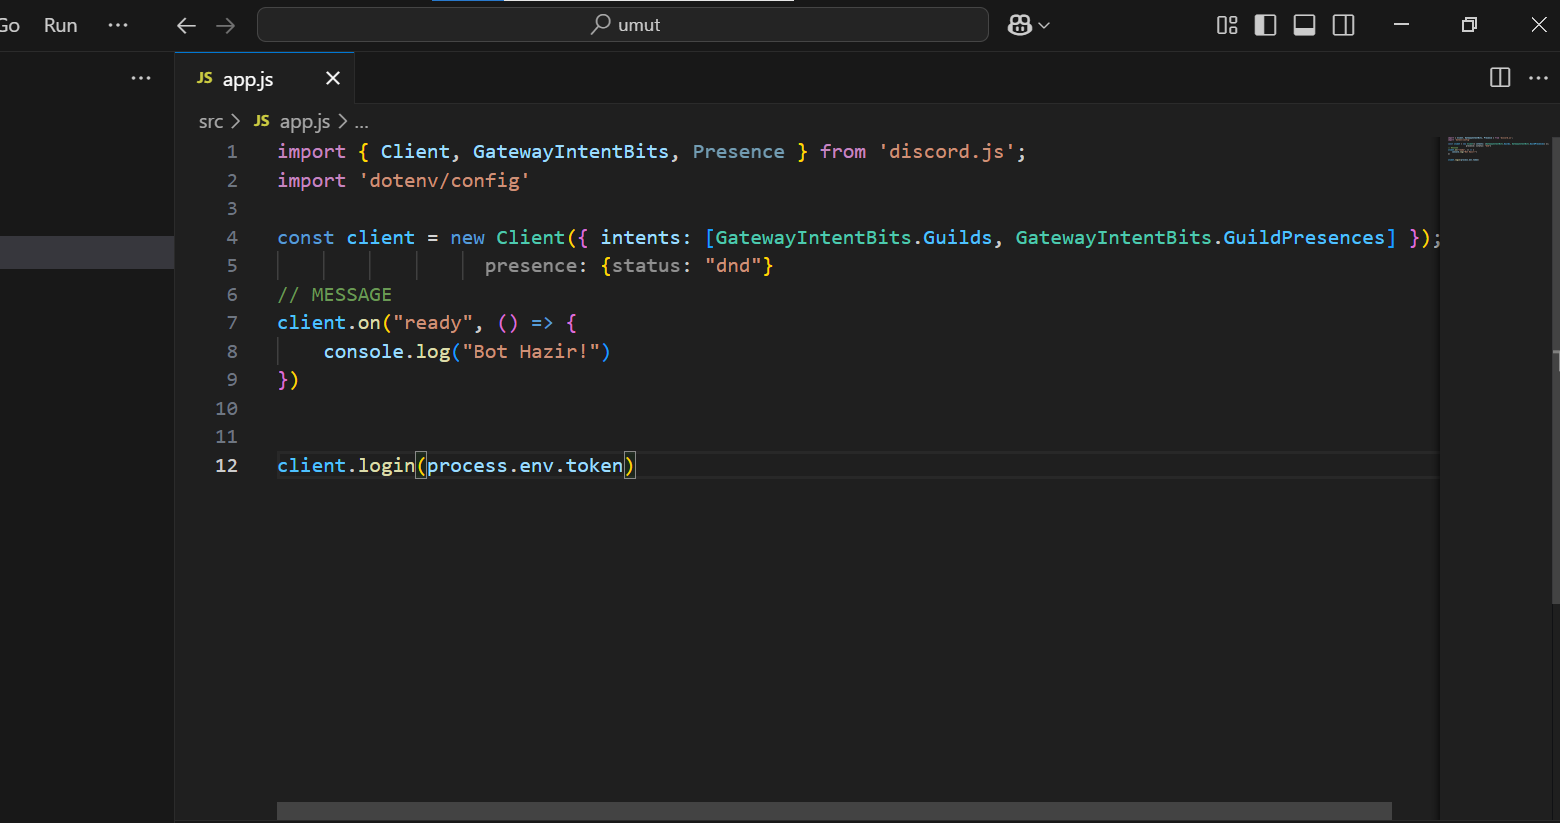
Task: Open the editor's More Actions ellipsis
Action: pos(1538,78)
